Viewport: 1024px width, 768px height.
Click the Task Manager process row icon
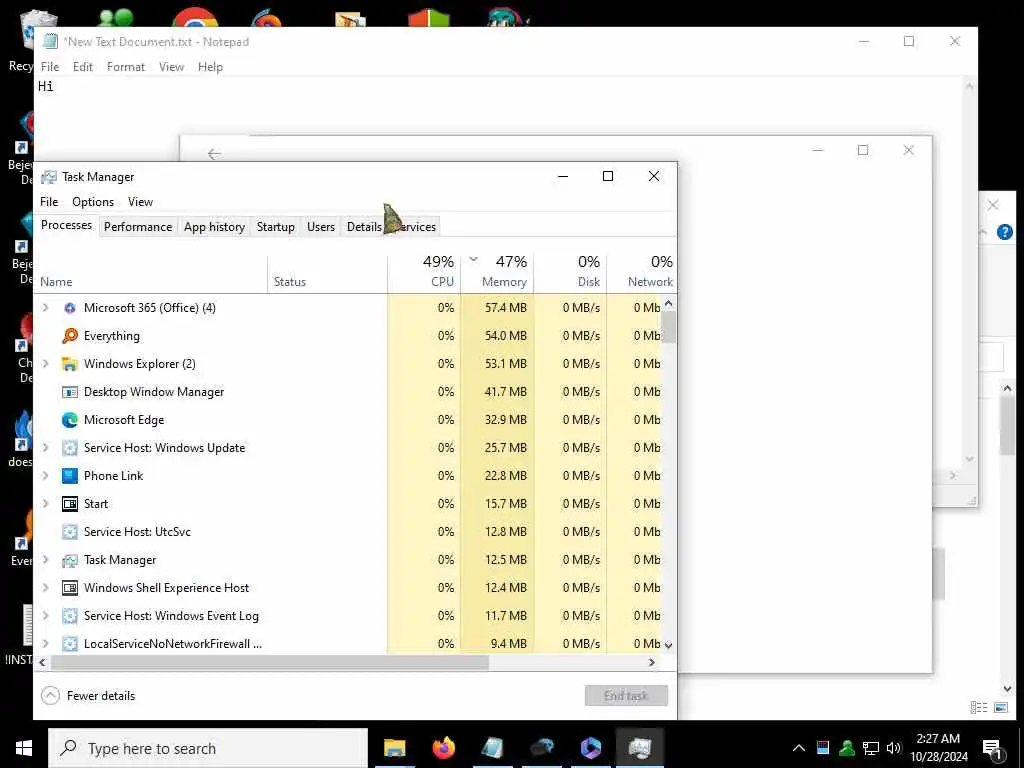click(x=70, y=560)
